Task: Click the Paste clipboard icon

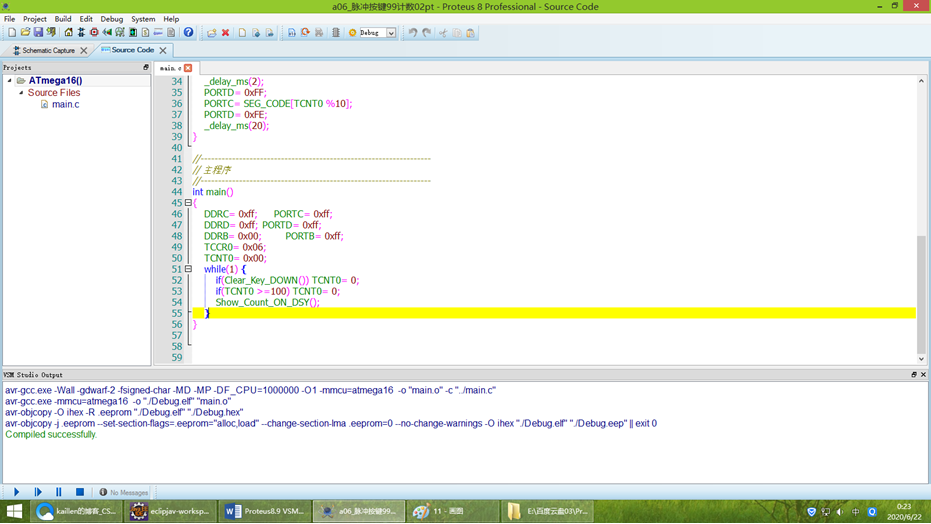Action: pos(471,33)
